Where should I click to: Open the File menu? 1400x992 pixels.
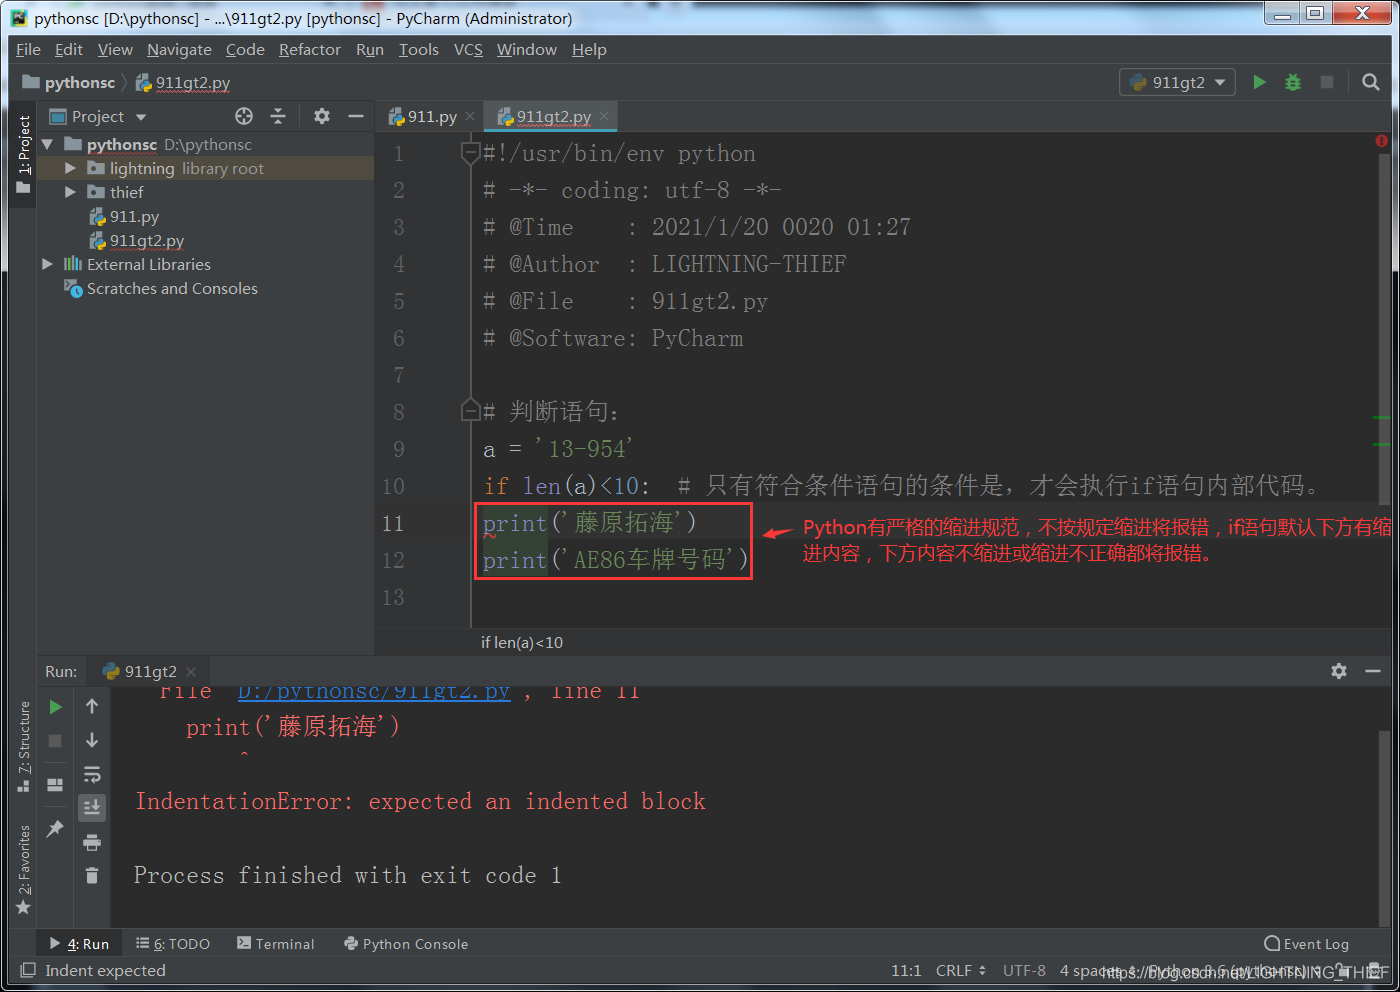pyautogui.click(x=28, y=49)
